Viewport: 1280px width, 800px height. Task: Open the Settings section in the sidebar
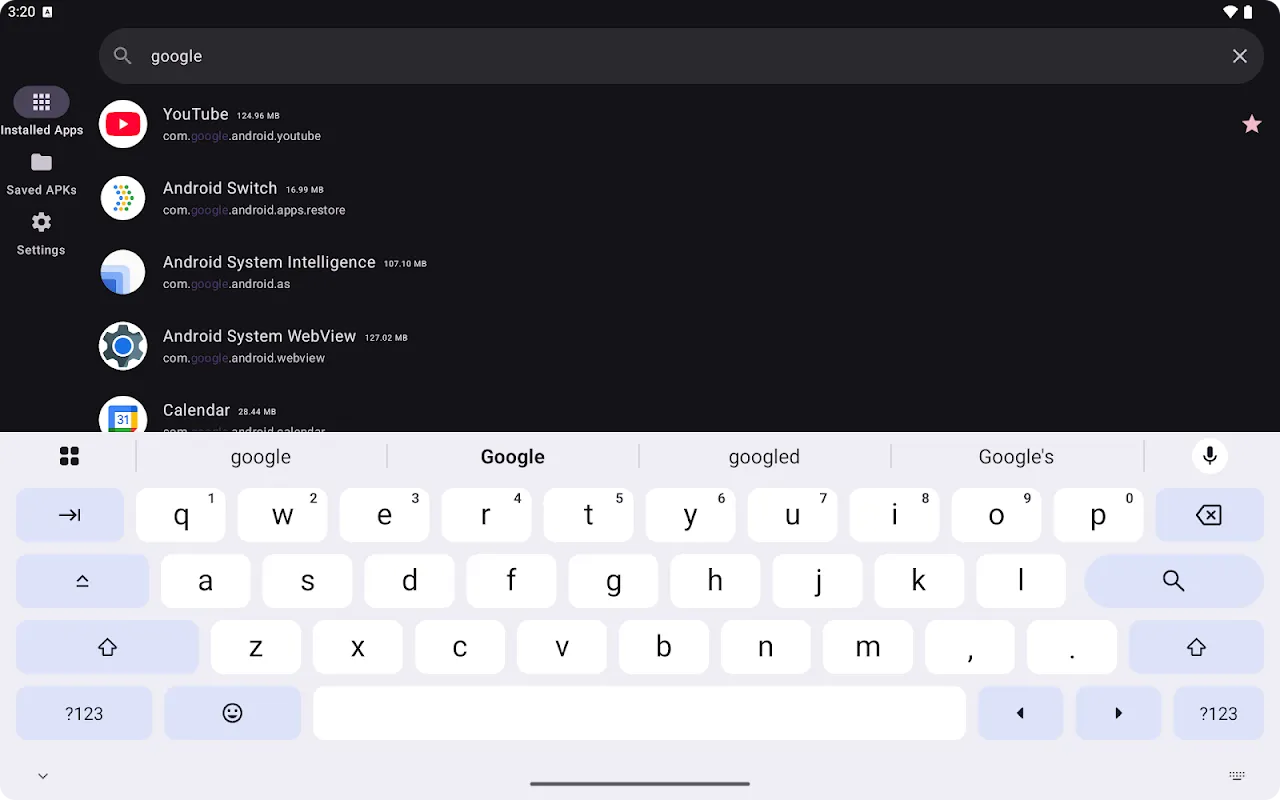[40, 233]
